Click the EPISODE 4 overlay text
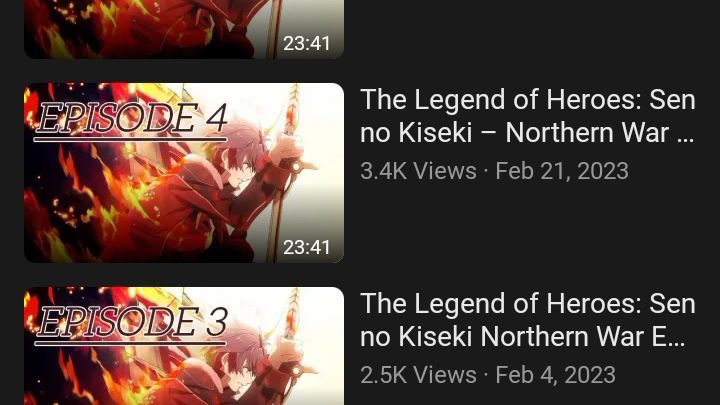Viewport: 720px width, 405px height. [x=131, y=120]
